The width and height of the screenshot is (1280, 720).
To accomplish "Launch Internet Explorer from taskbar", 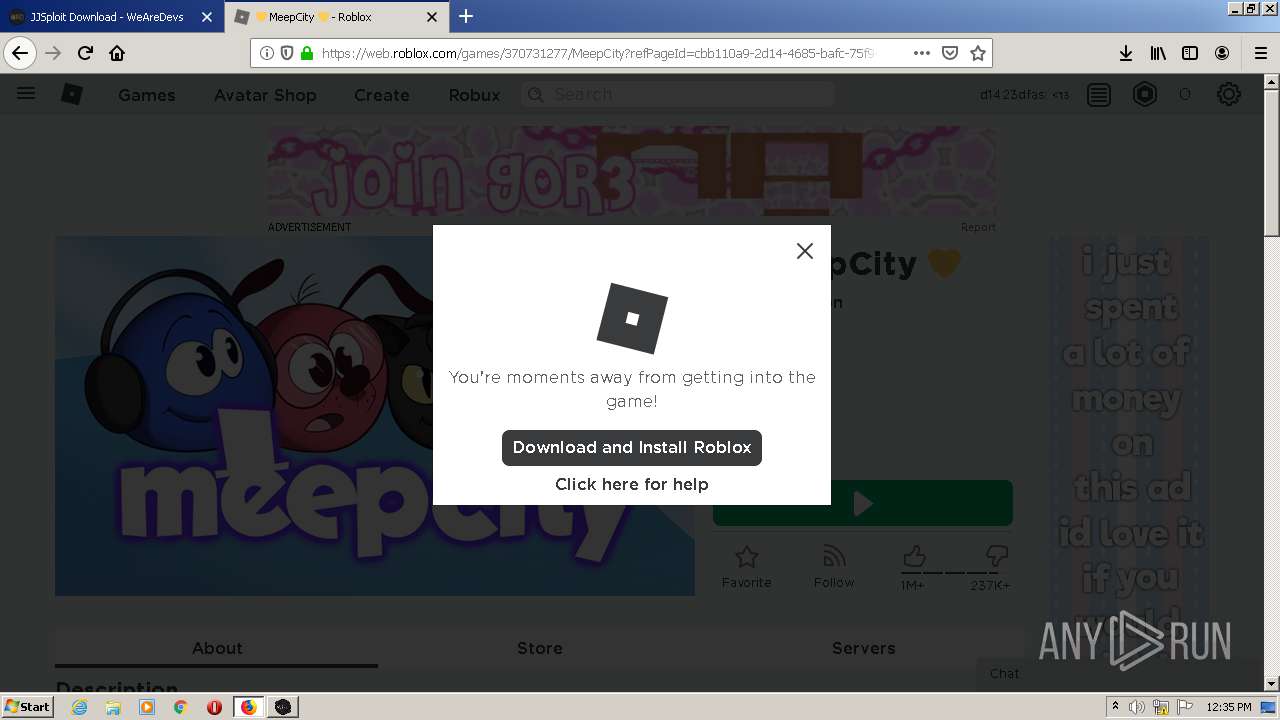I will click(80, 707).
